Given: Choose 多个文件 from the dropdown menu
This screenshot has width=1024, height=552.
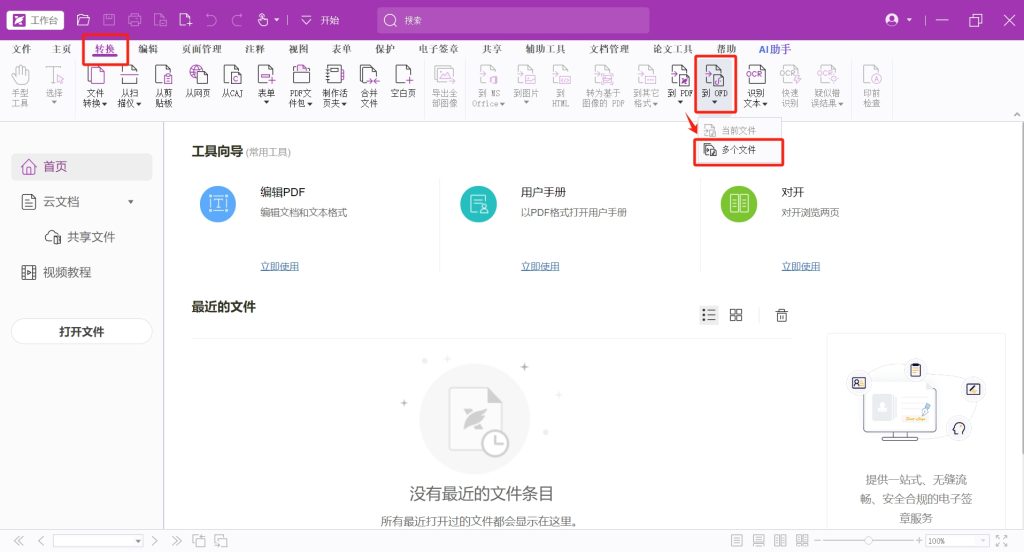Looking at the screenshot, I should pyautogui.click(x=738, y=151).
